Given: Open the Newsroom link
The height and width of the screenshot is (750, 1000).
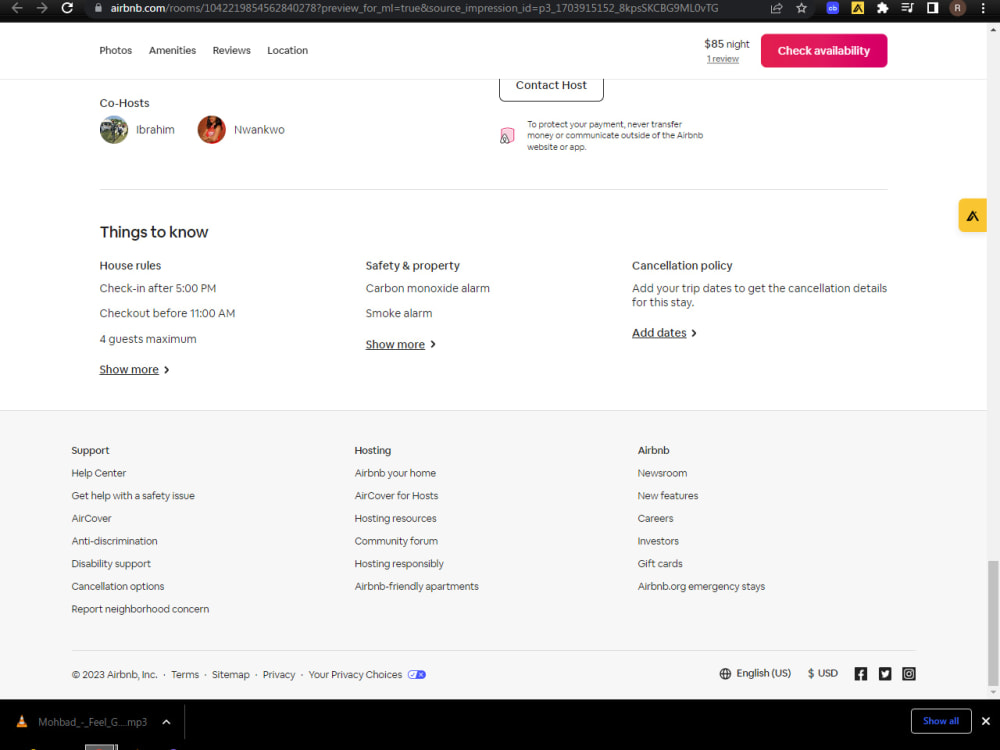Looking at the screenshot, I should (662, 473).
